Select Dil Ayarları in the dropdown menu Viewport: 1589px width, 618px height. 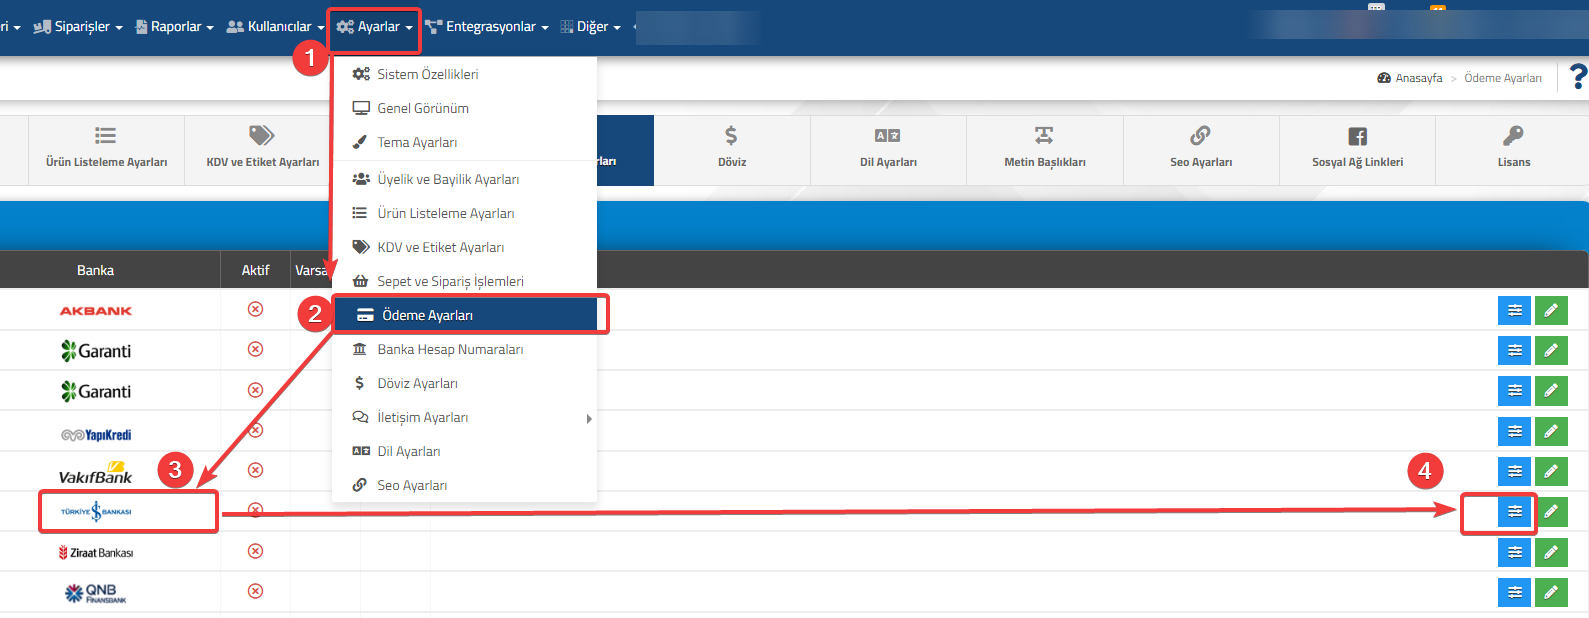pos(465,452)
